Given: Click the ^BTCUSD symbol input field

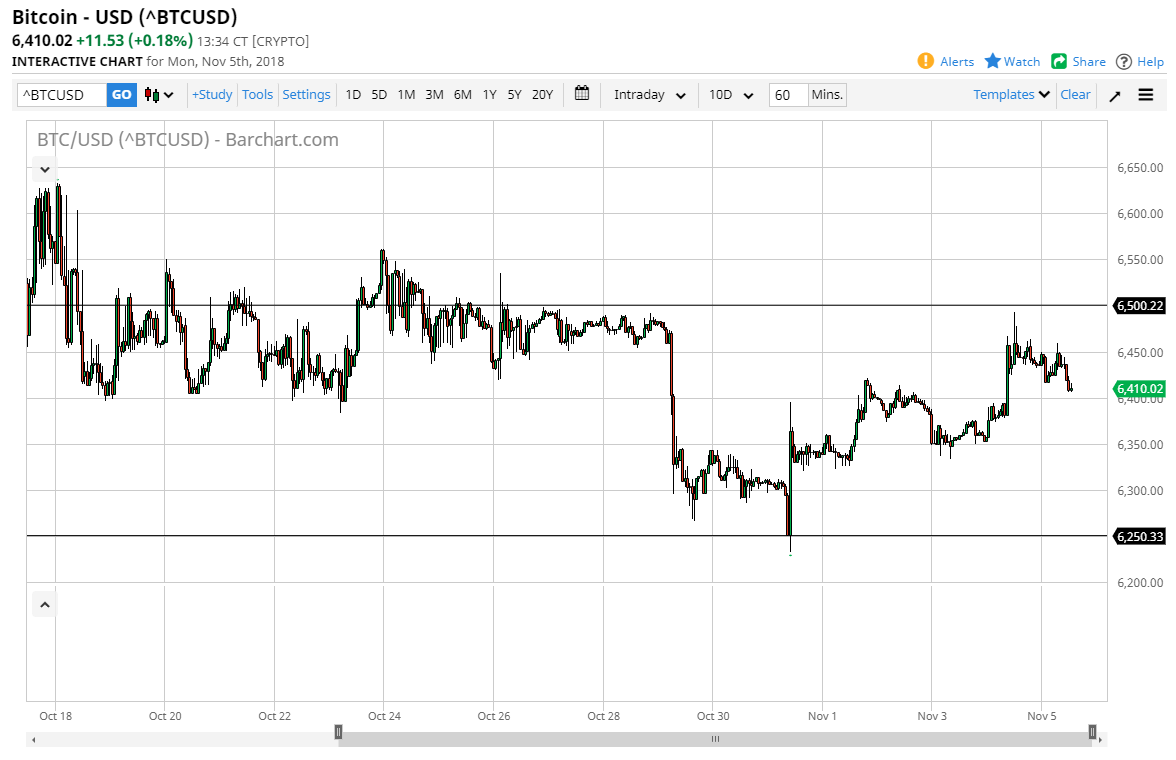Looking at the screenshot, I should tap(60, 94).
